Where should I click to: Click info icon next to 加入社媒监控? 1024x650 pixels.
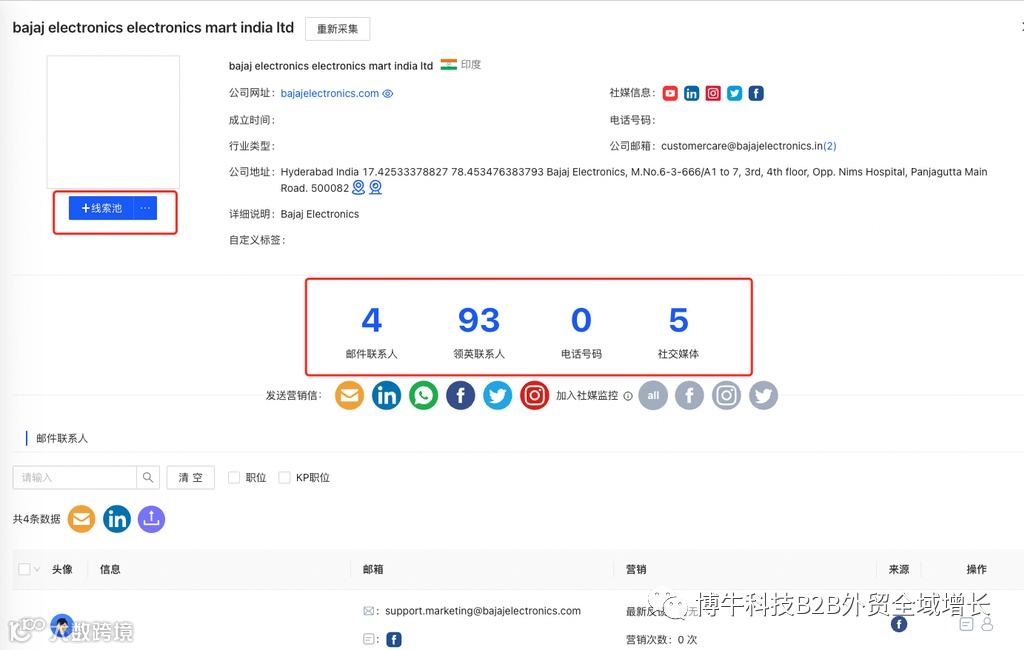[628, 396]
